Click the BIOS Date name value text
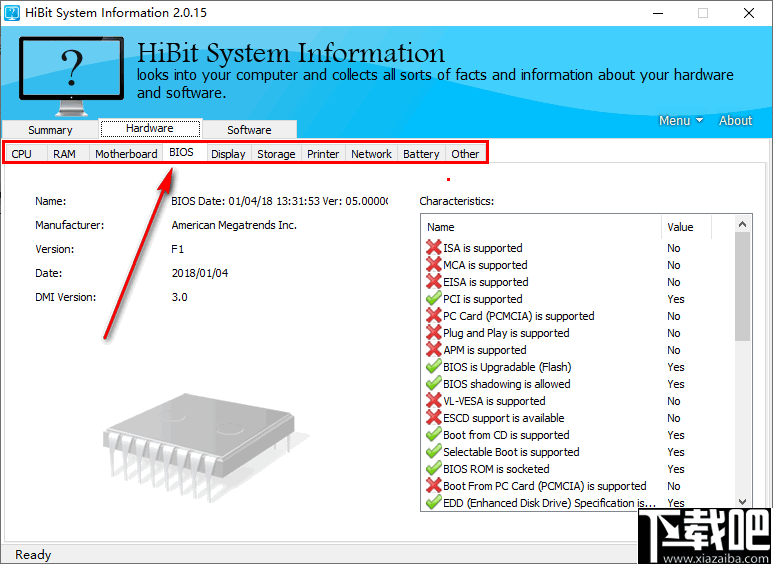 point(280,201)
